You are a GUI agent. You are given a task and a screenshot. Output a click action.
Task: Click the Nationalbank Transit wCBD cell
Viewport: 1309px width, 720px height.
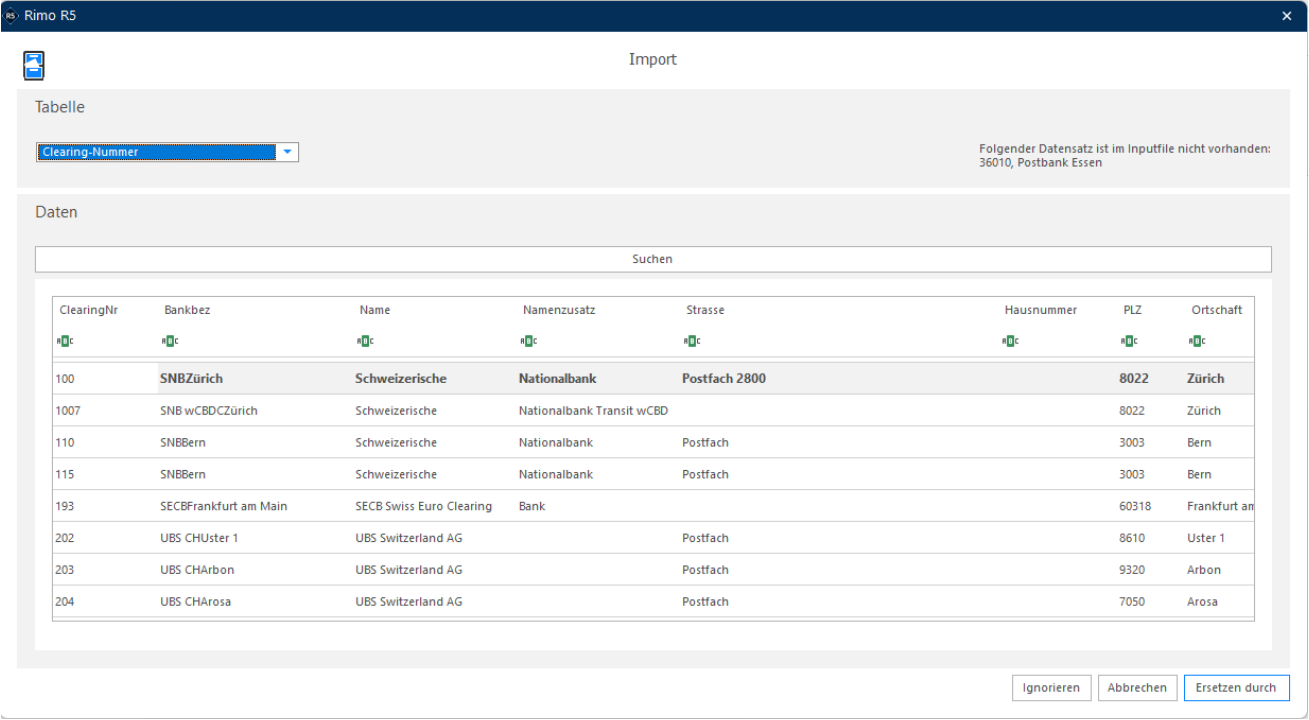[593, 411]
